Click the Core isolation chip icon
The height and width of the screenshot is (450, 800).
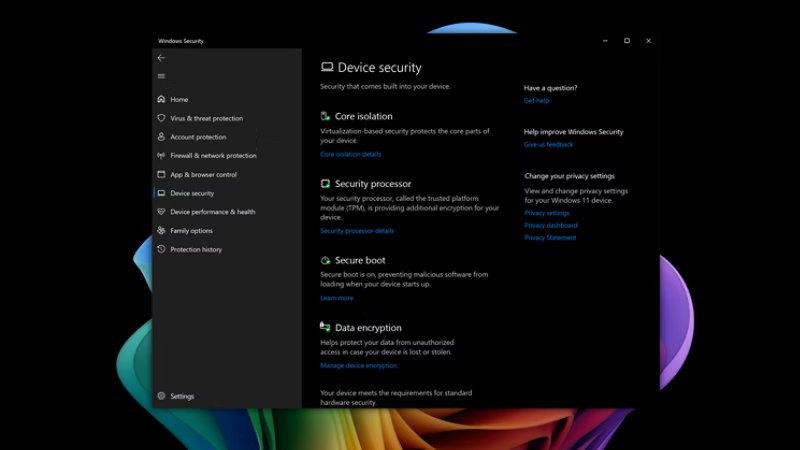(325, 116)
